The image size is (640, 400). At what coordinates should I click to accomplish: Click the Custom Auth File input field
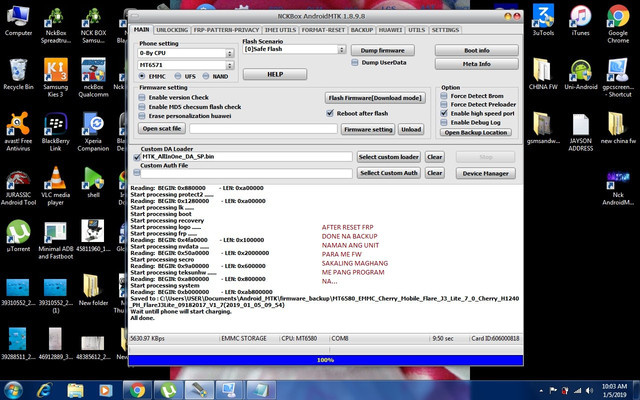(246, 173)
